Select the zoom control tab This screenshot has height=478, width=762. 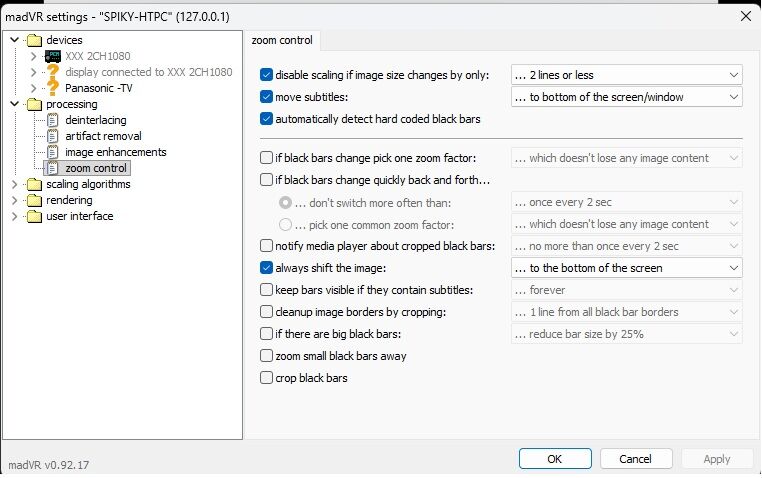284,41
